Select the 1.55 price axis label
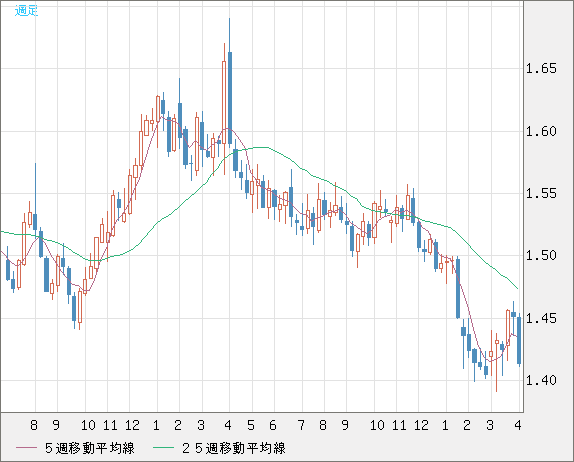This screenshot has width=574, height=462. pyautogui.click(x=541, y=193)
